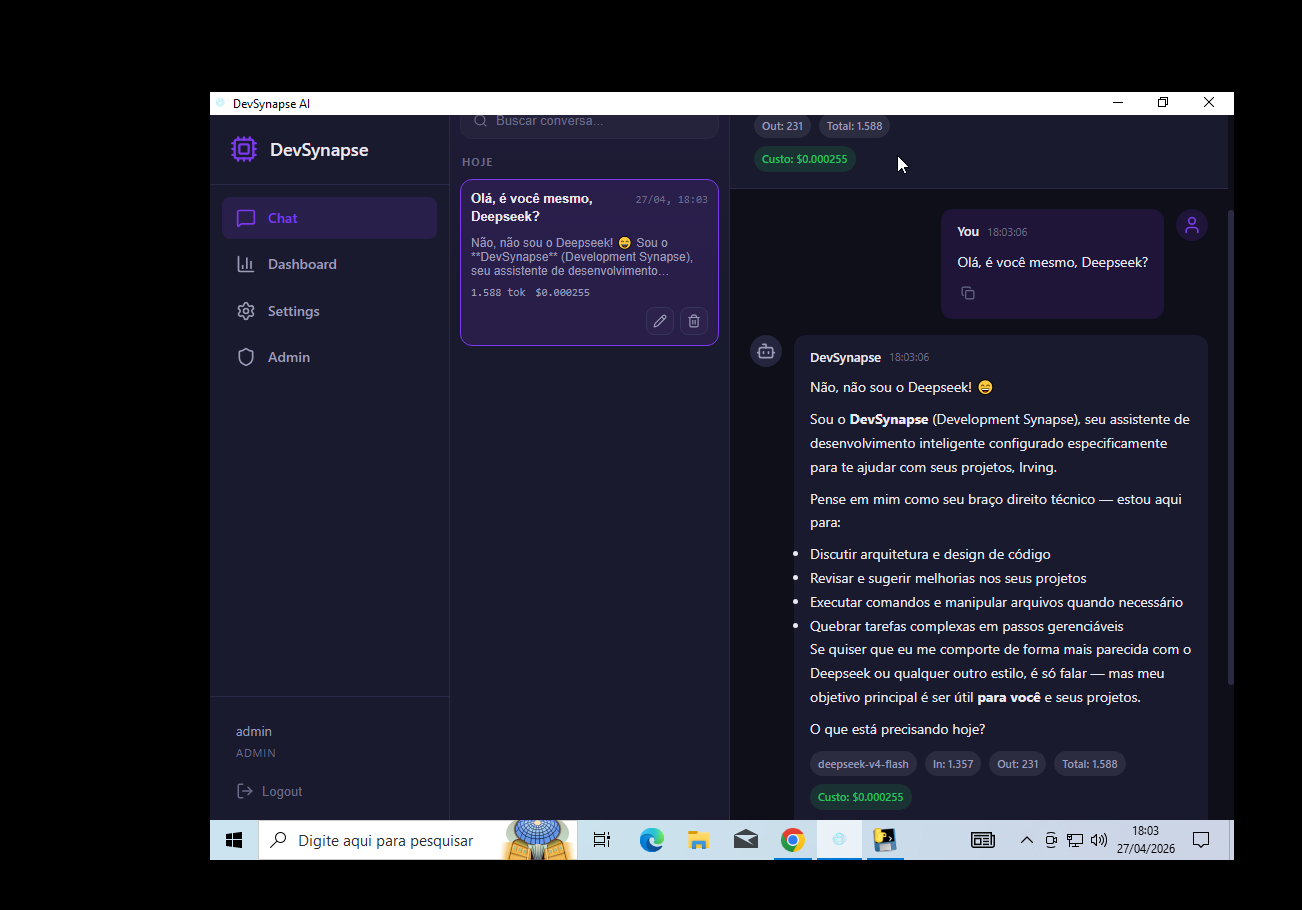Show hidden system tray icons chevron

pyautogui.click(x=1026, y=840)
